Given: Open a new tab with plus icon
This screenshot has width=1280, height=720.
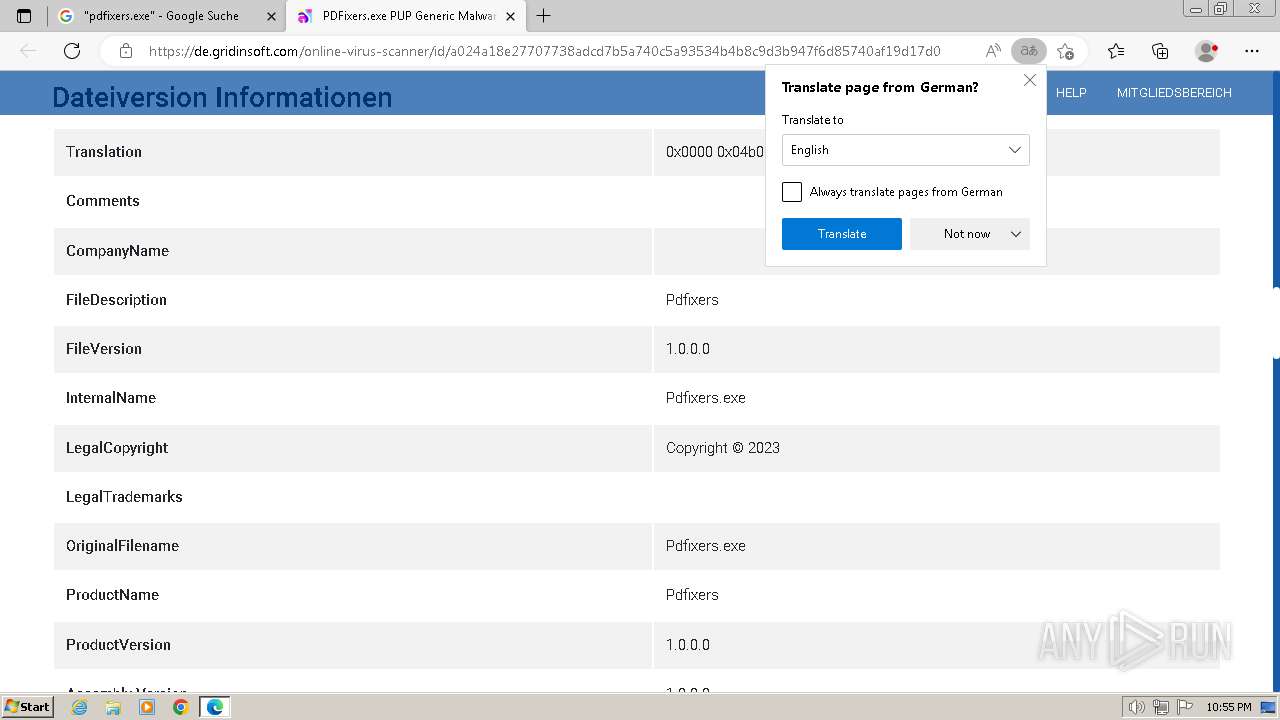Looking at the screenshot, I should tap(543, 16).
